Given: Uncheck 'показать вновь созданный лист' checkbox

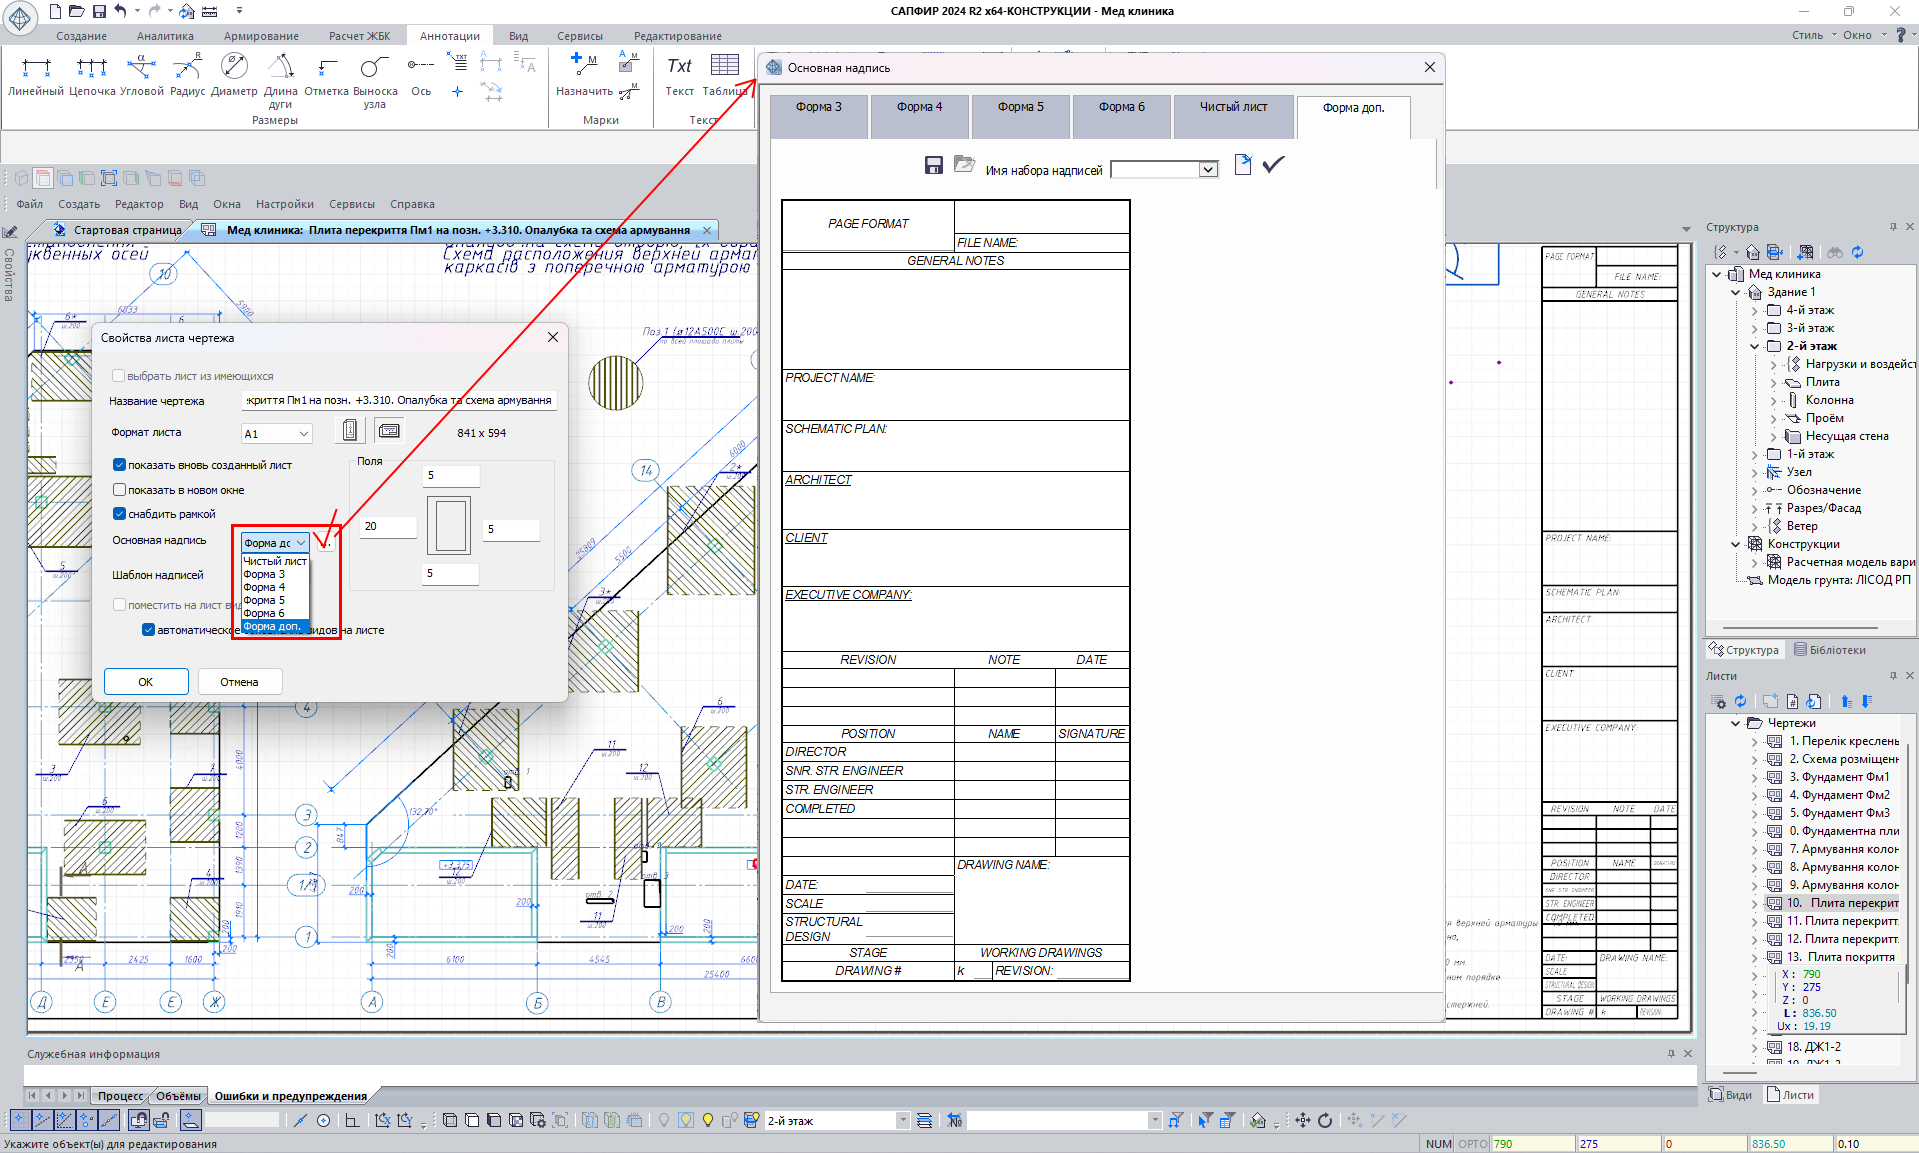Looking at the screenshot, I should click(x=120, y=465).
